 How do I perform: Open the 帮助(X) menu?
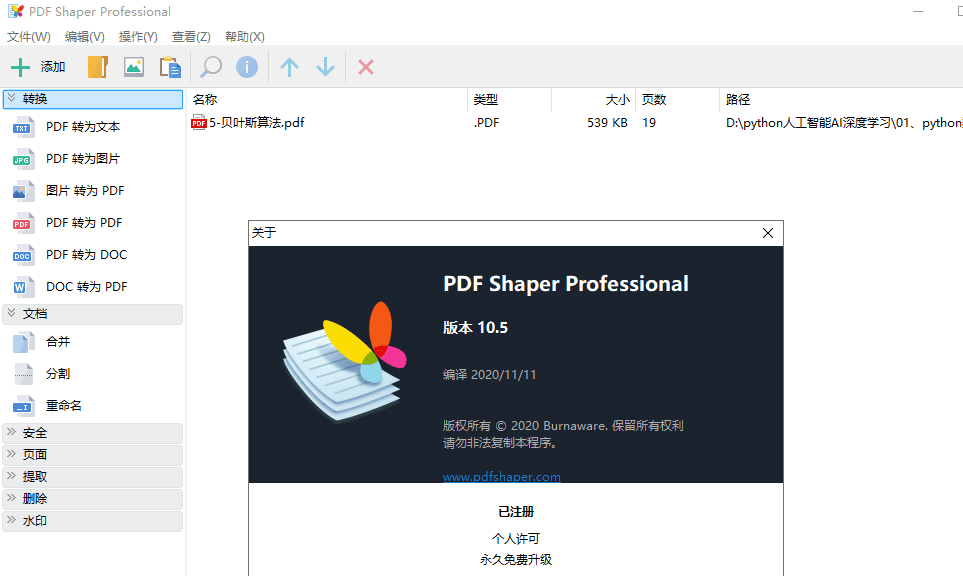[244, 37]
